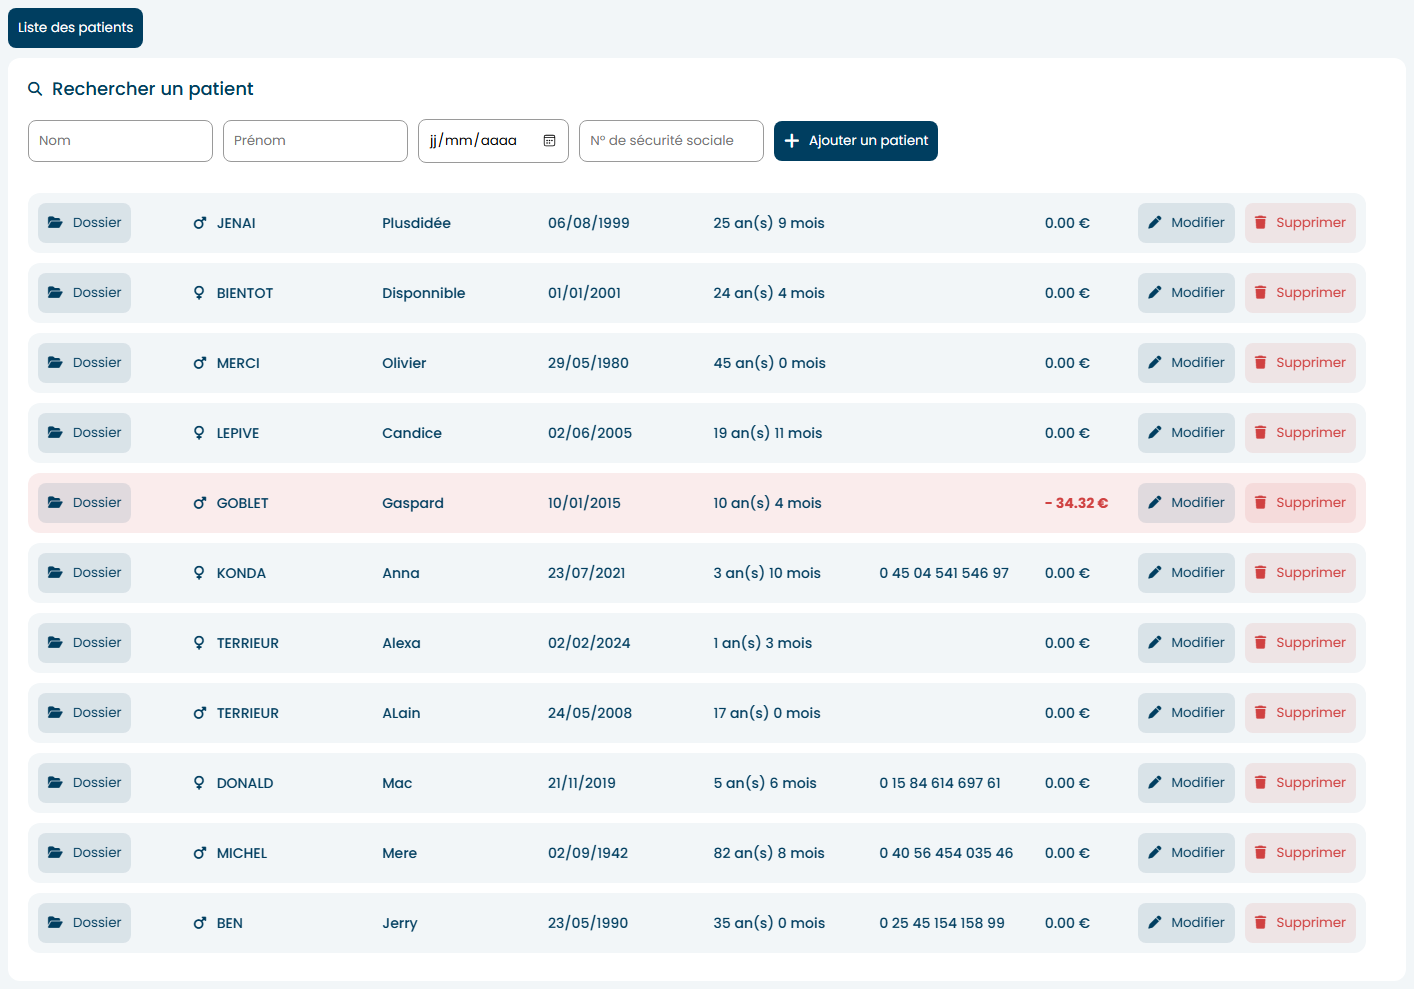
Task: Click the plus icon on Ajouter un patient
Action: tap(791, 140)
